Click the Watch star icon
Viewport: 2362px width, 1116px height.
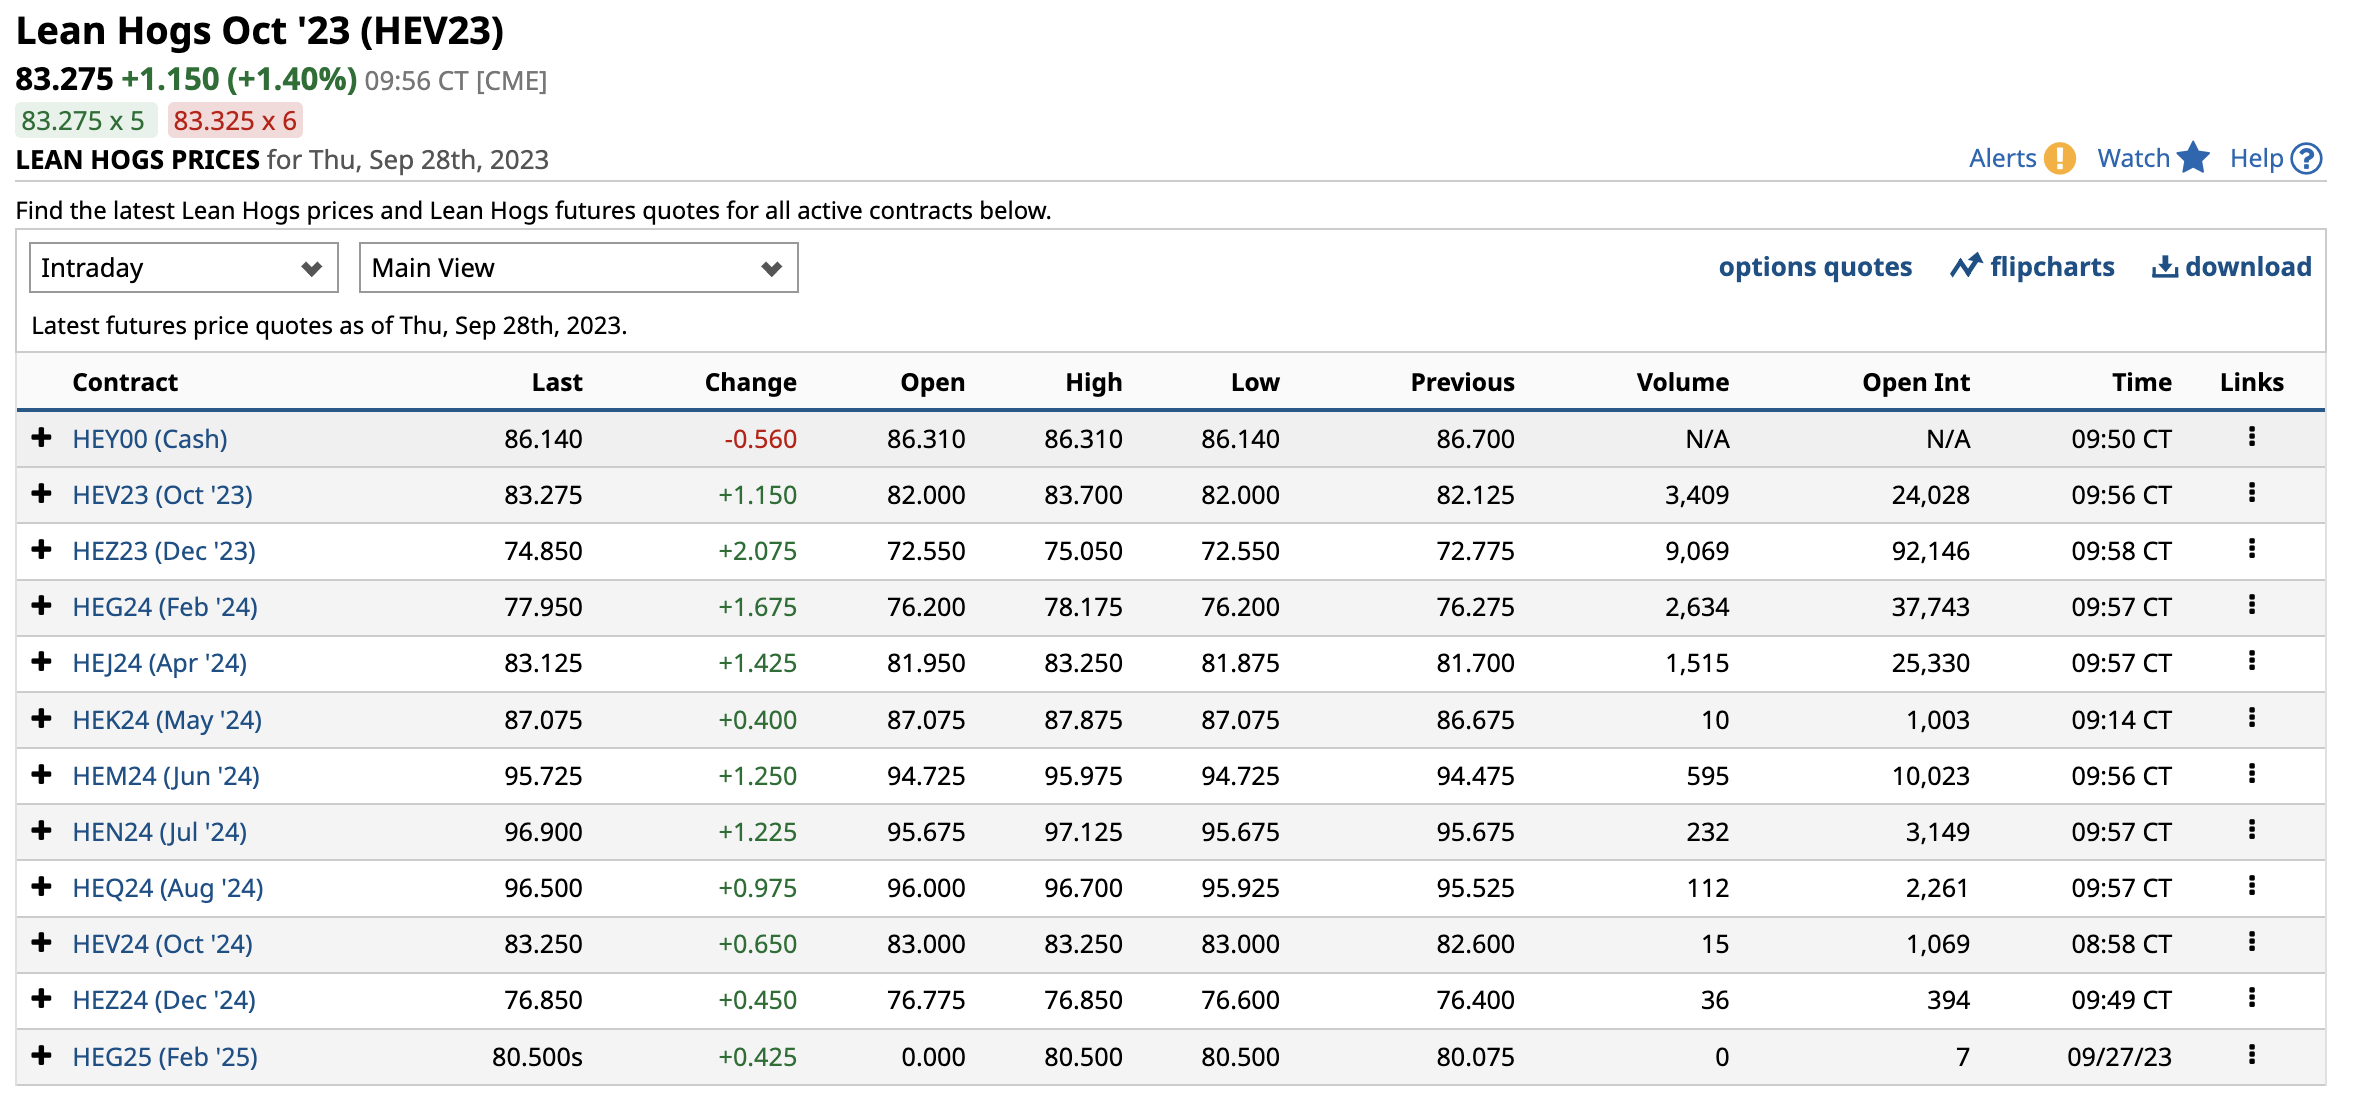[2193, 158]
